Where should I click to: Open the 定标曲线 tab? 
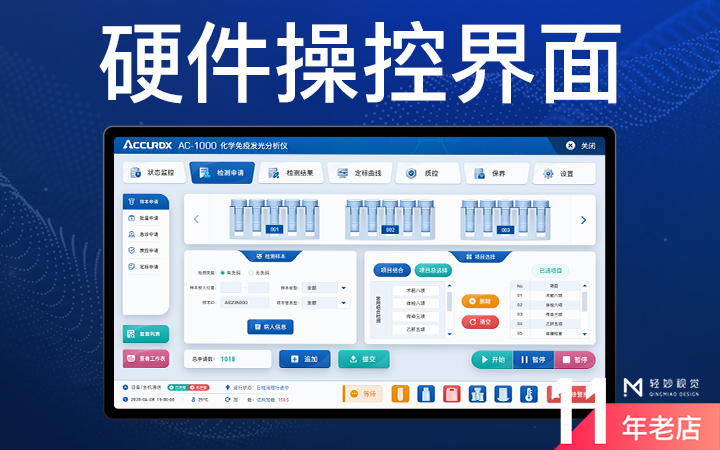360,173
